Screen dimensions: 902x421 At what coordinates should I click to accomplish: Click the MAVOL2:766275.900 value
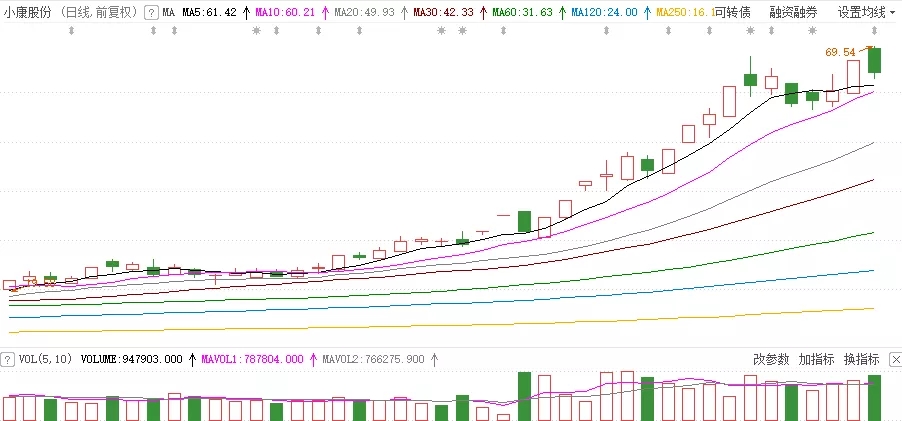tap(373, 359)
